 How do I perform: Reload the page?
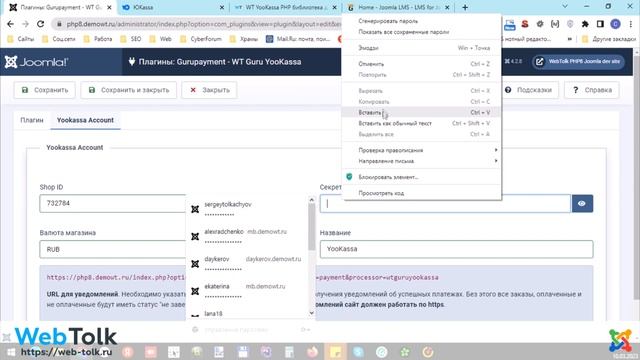coord(40,24)
